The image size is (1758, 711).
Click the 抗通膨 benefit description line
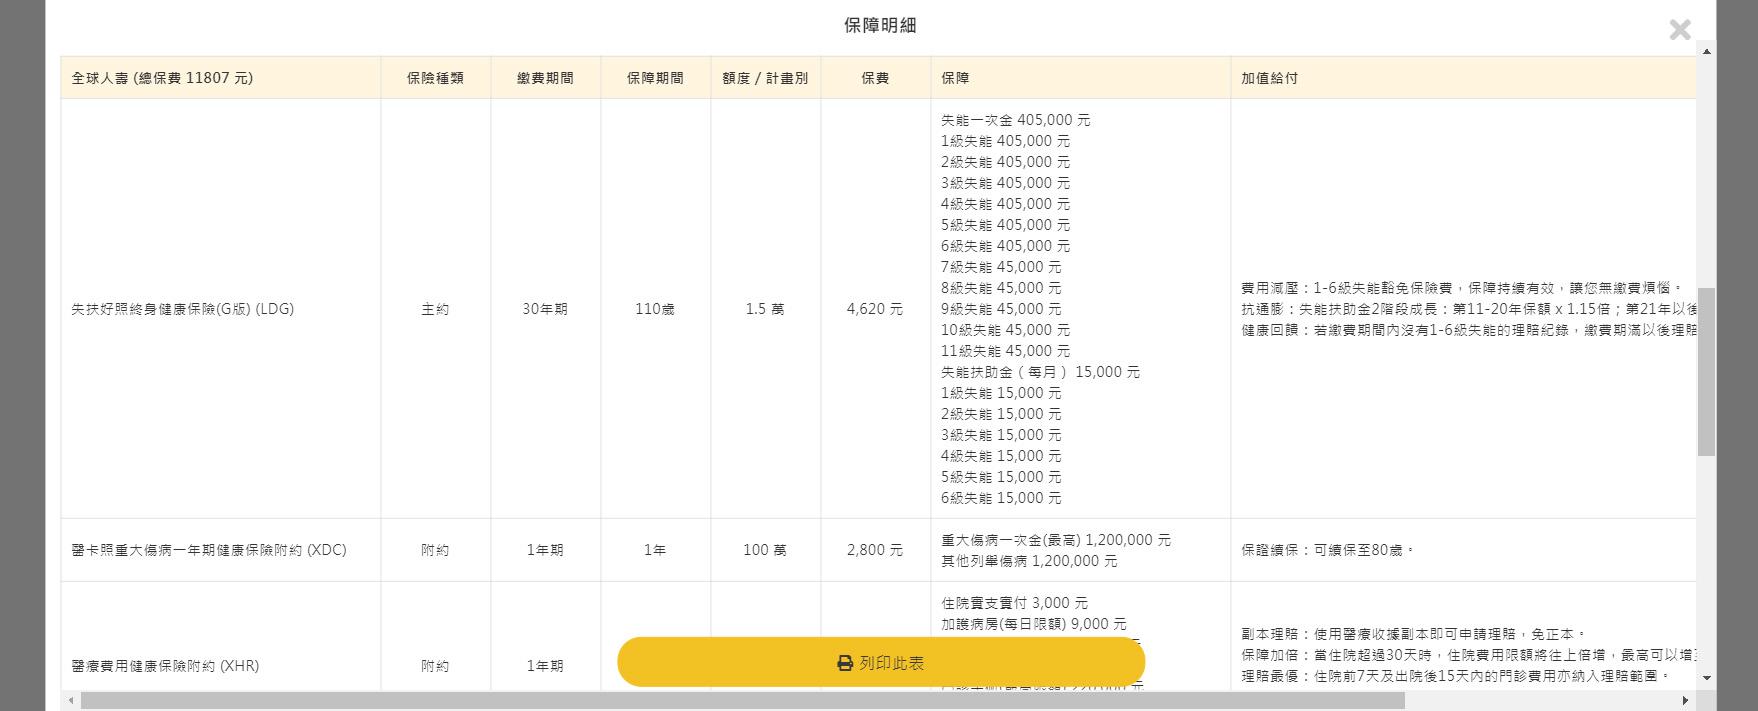point(1469,309)
